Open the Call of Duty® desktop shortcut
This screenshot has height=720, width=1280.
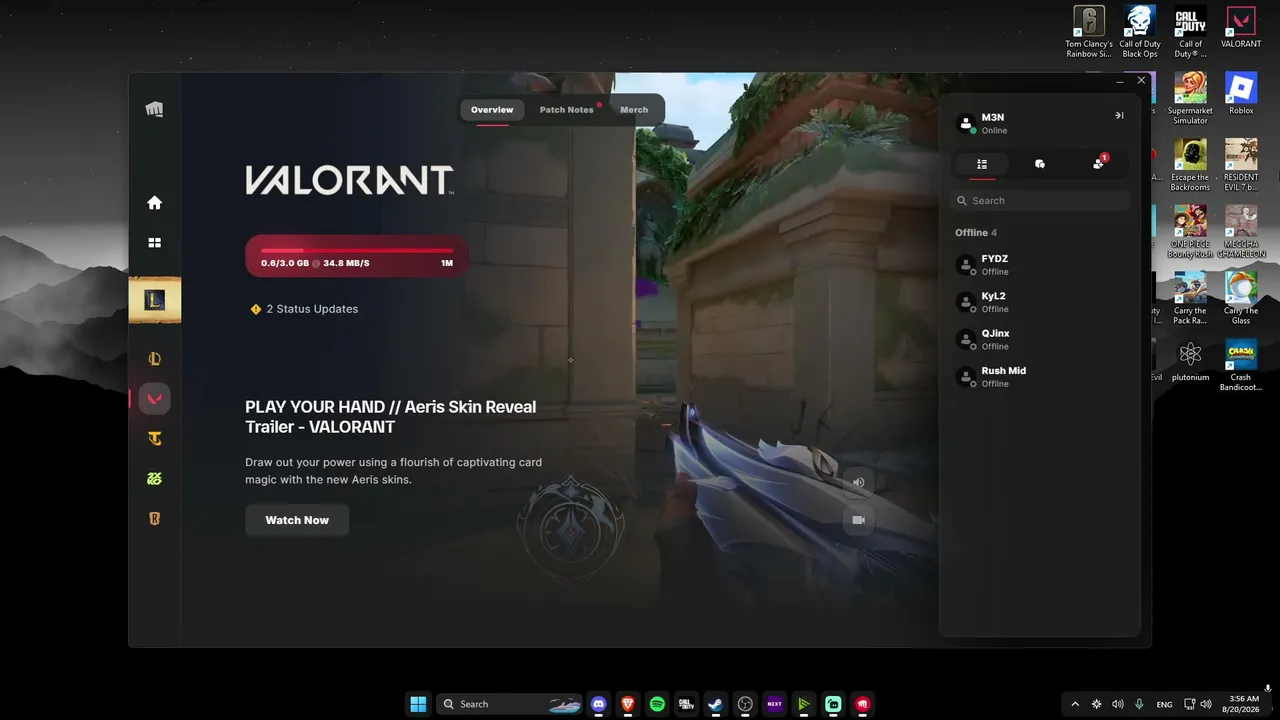click(x=1190, y=33)
